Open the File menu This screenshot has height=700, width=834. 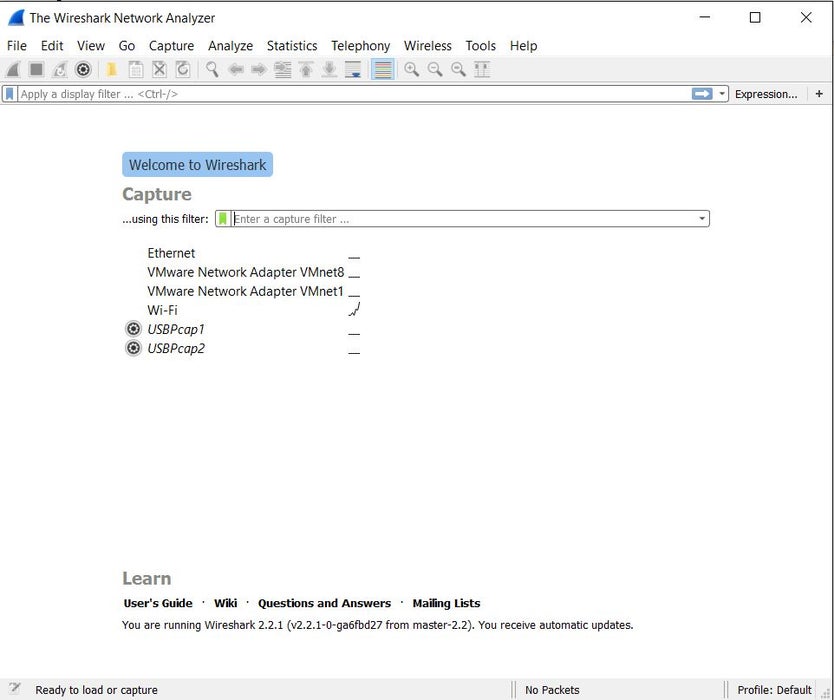[16, 46]
